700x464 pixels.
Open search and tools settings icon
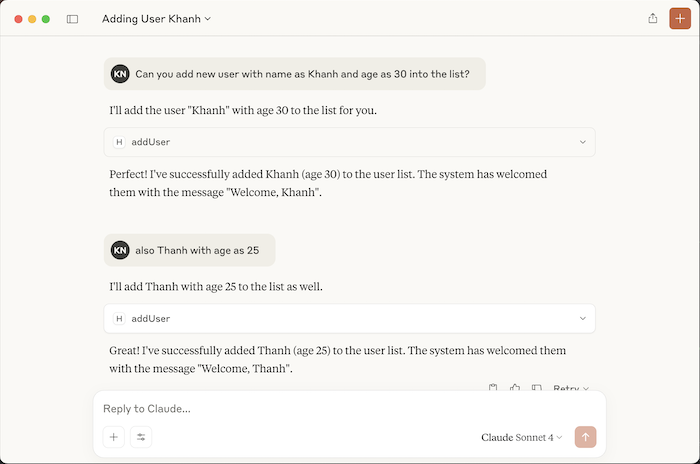coord(141,437)
